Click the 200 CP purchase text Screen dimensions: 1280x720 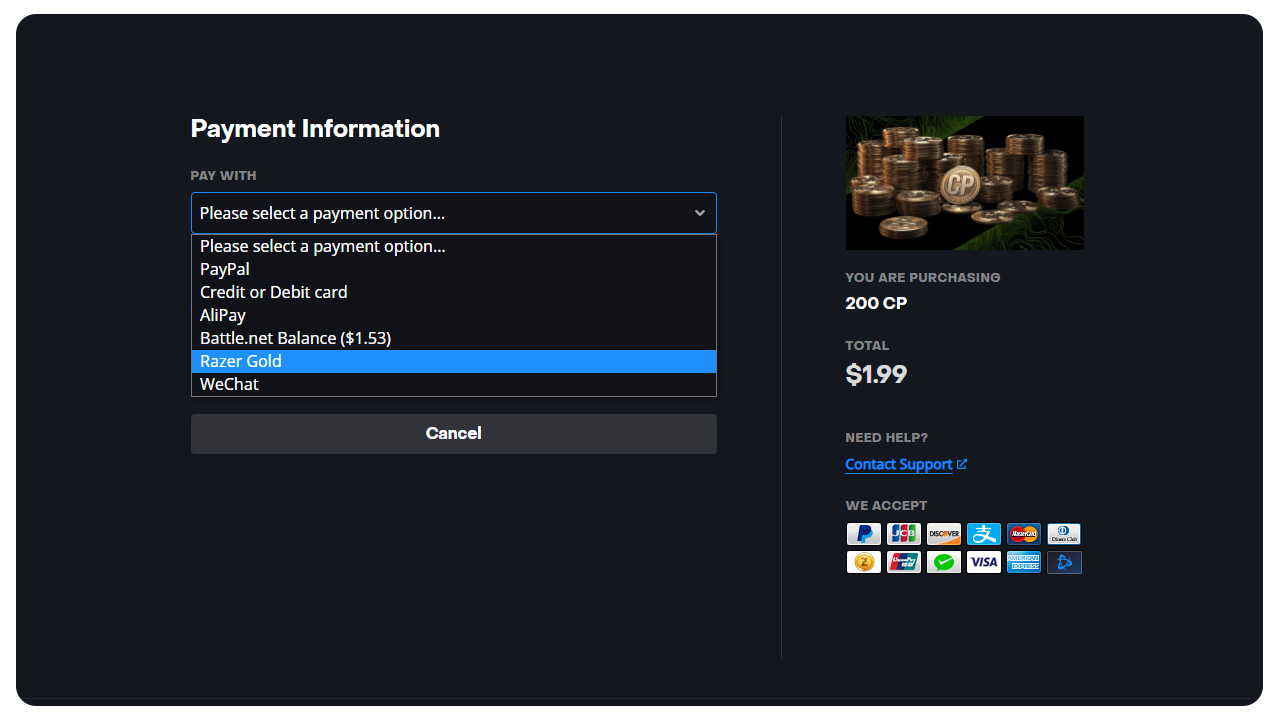tap(876, 303)
